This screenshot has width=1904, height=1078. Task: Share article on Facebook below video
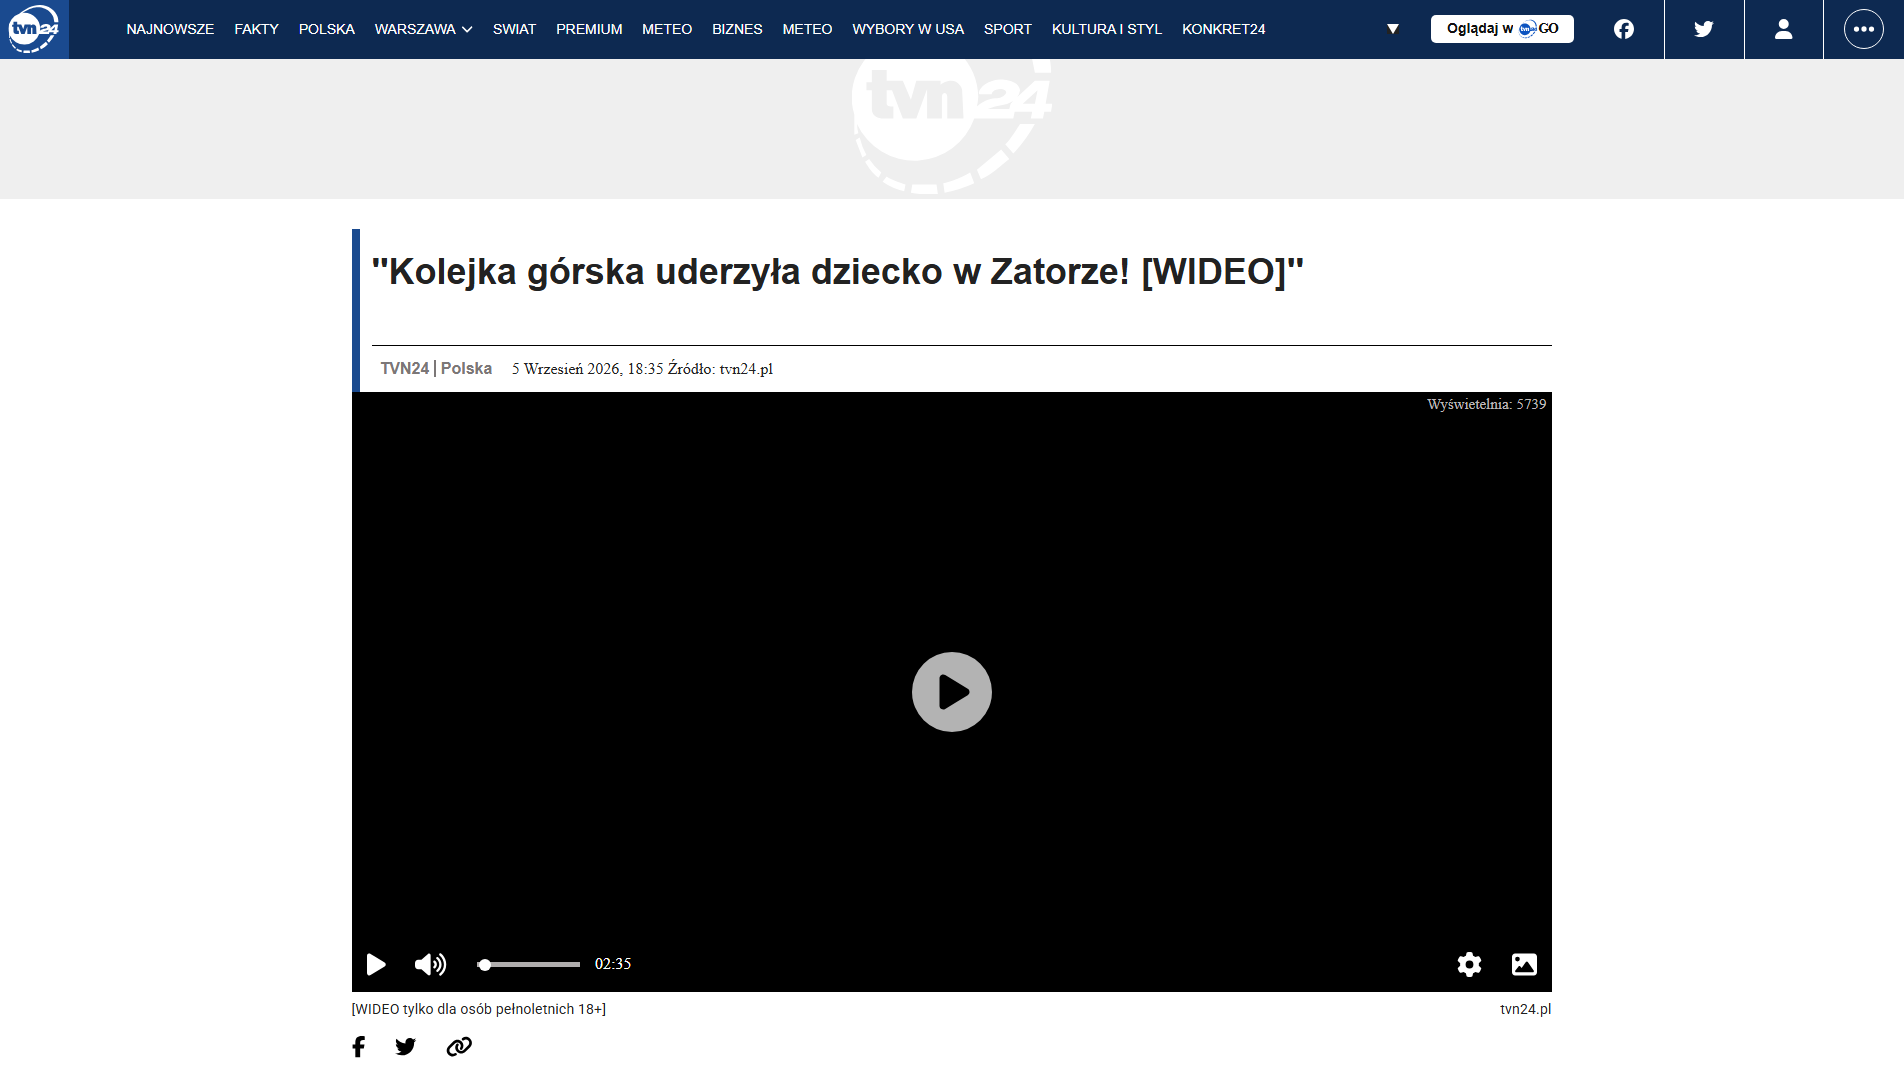pyautogui.click(x=359, y=1046)
